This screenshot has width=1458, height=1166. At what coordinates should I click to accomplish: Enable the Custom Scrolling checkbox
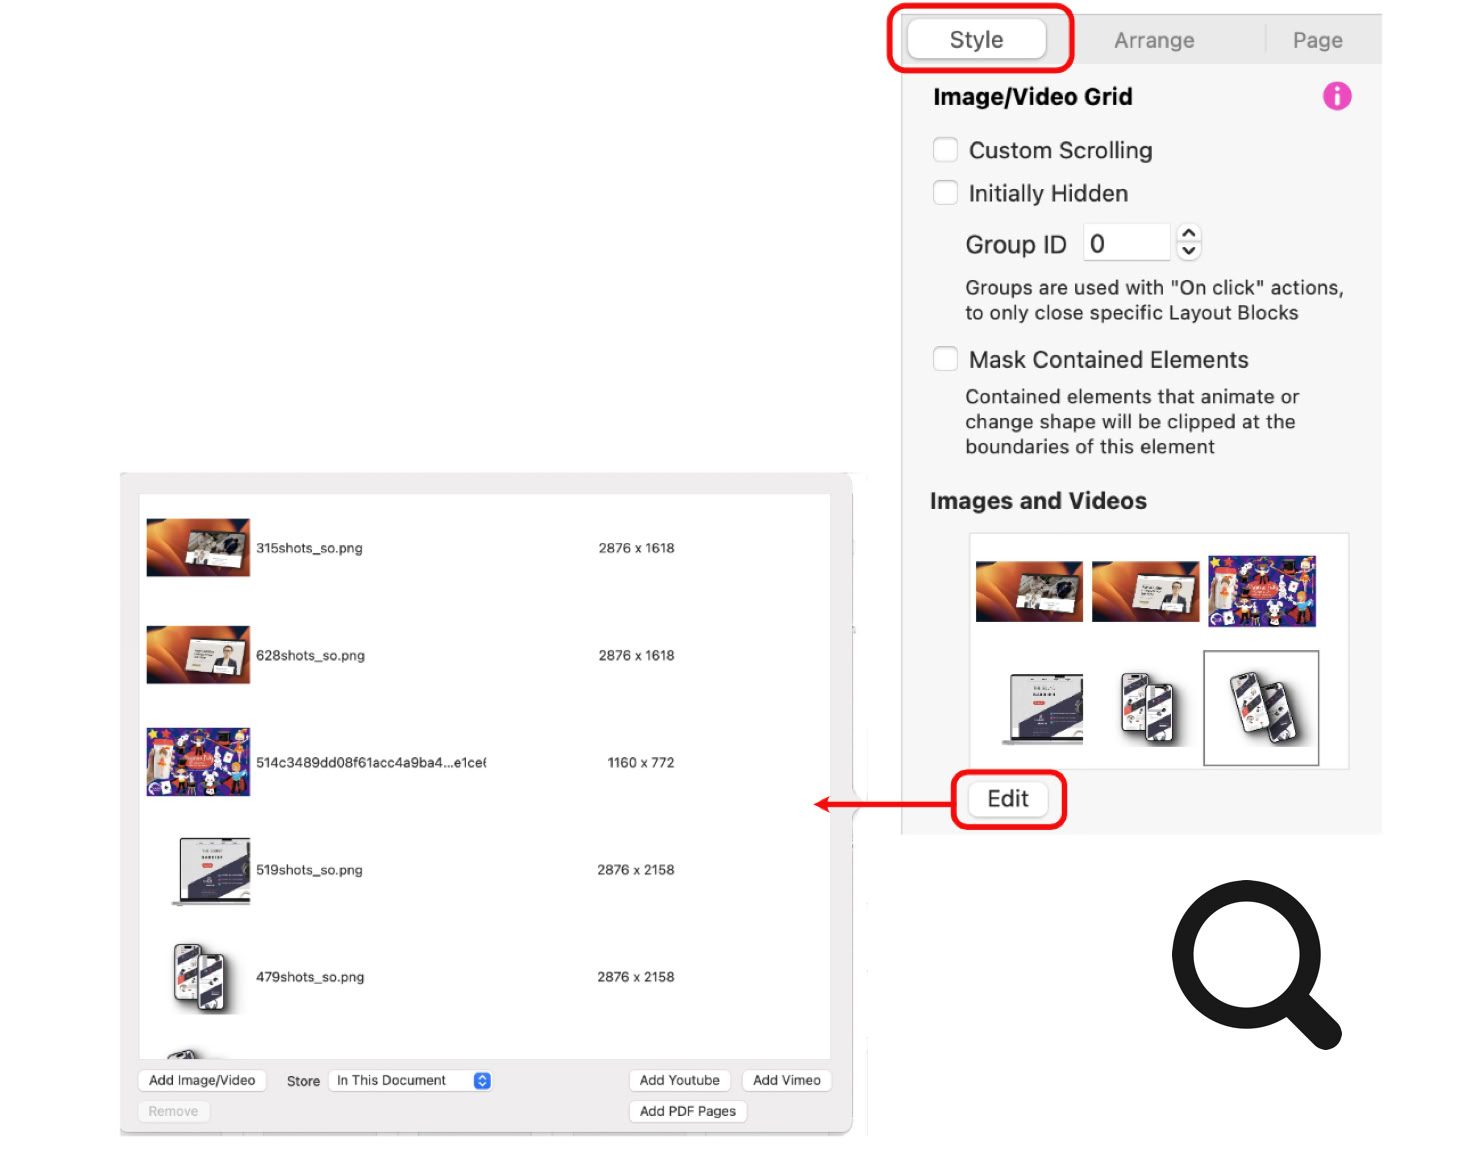point(945,150)
